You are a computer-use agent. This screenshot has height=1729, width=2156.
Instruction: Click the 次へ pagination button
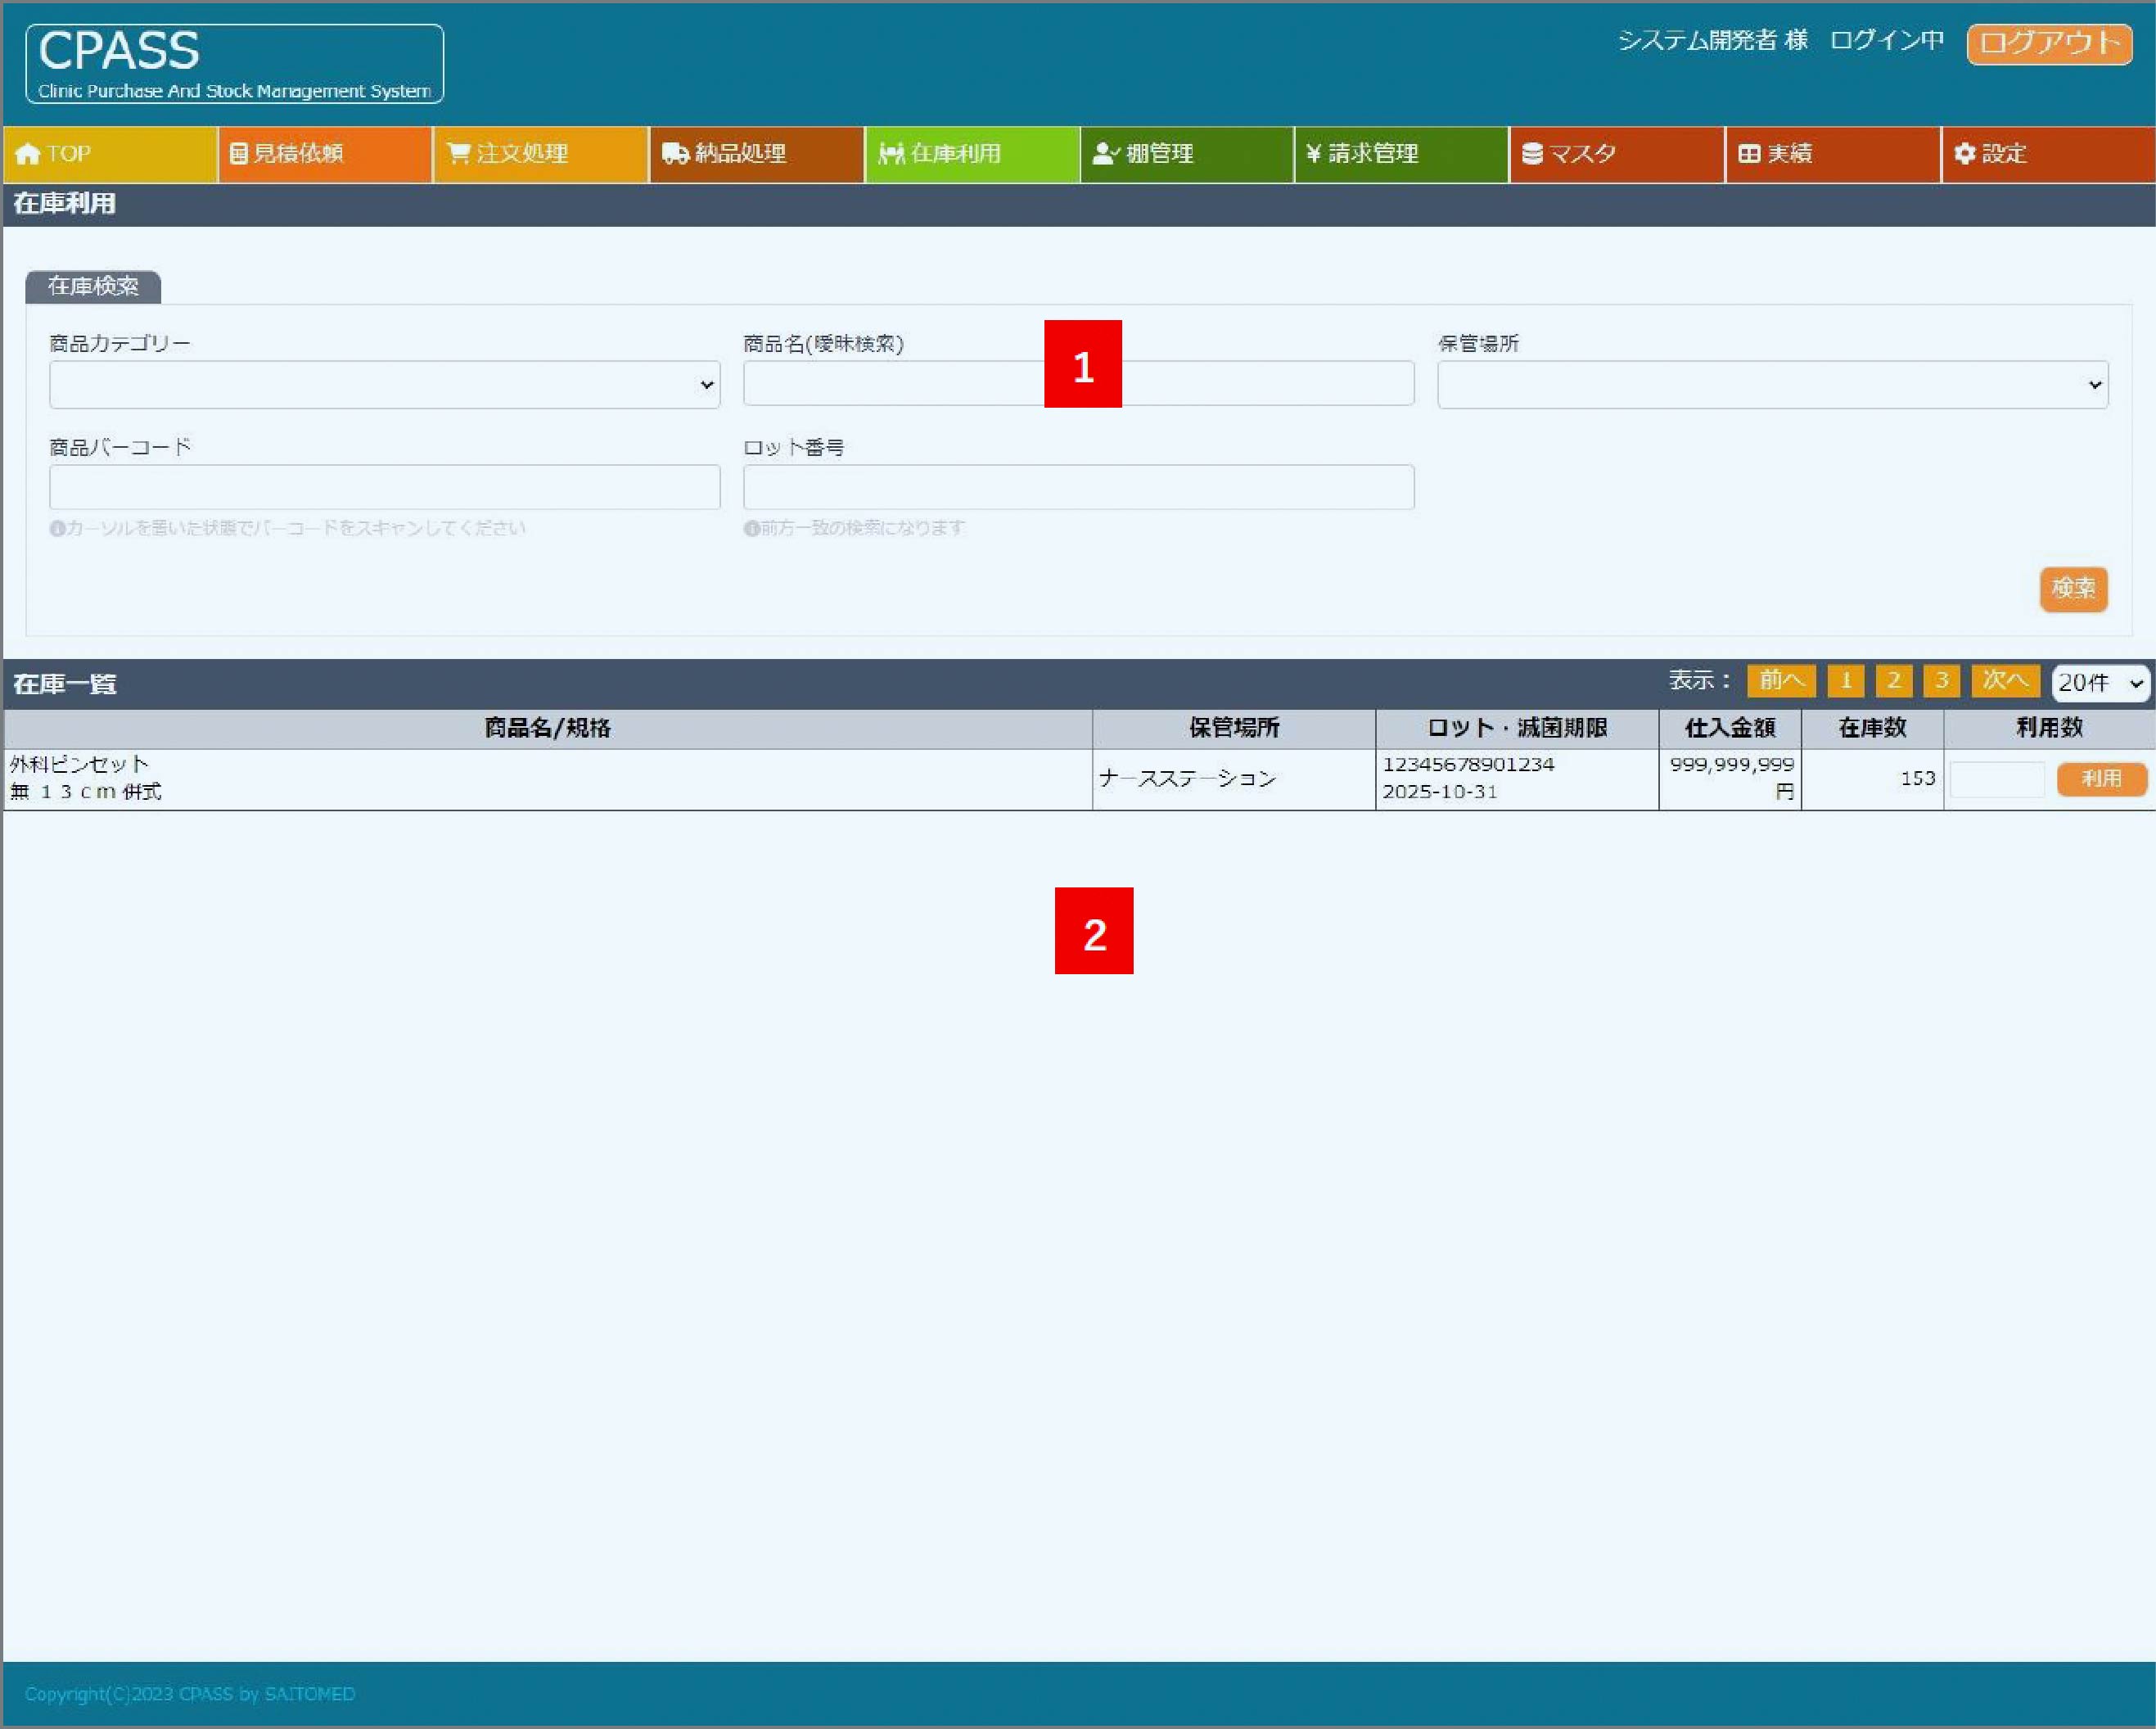[2004, 681]
